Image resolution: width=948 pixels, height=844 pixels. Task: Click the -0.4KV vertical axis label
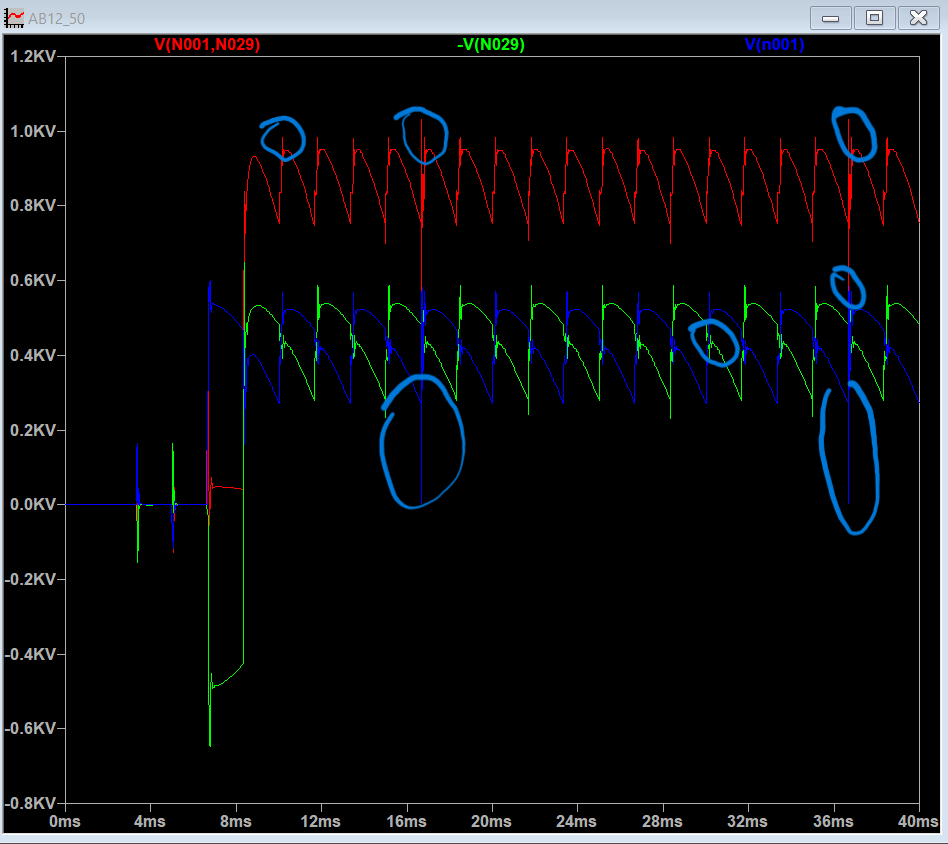point(30,654)
